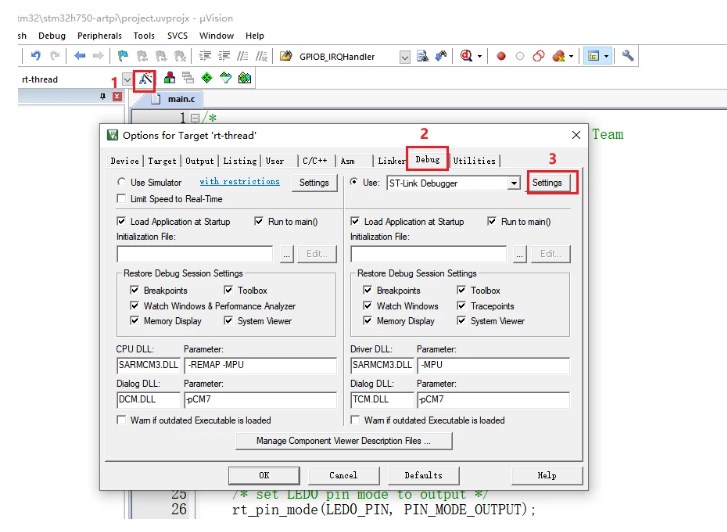Click Find in Files icon
727x532 pixels.
(x=286, y=56)
